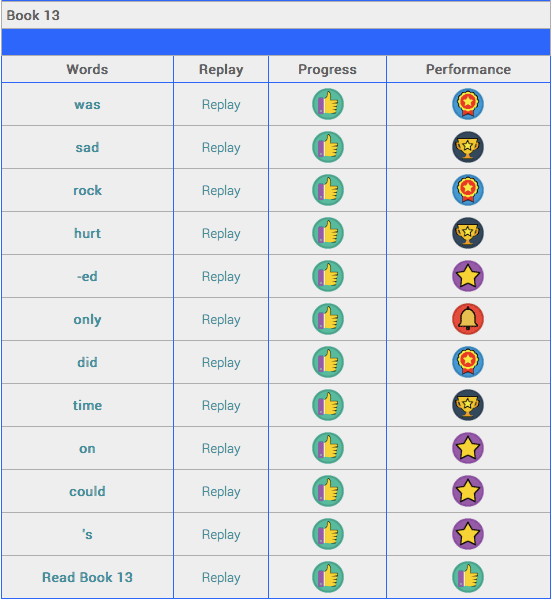Click the medal badge icon for 'was'

[x=467, y=104]
